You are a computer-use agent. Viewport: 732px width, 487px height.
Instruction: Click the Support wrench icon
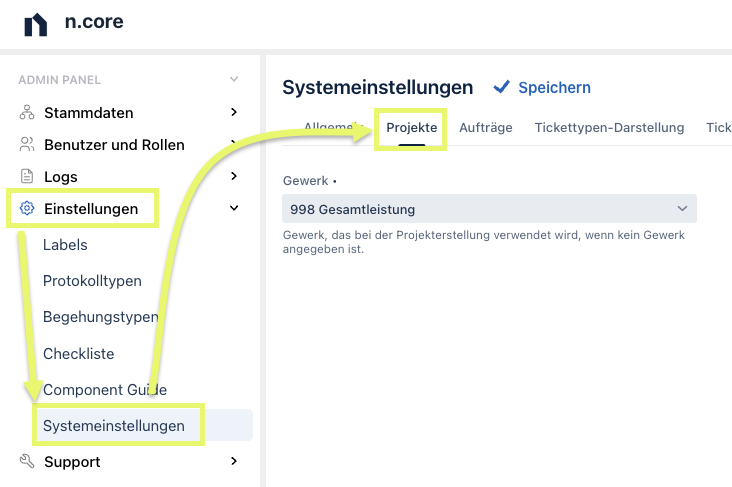click(27, 461)
